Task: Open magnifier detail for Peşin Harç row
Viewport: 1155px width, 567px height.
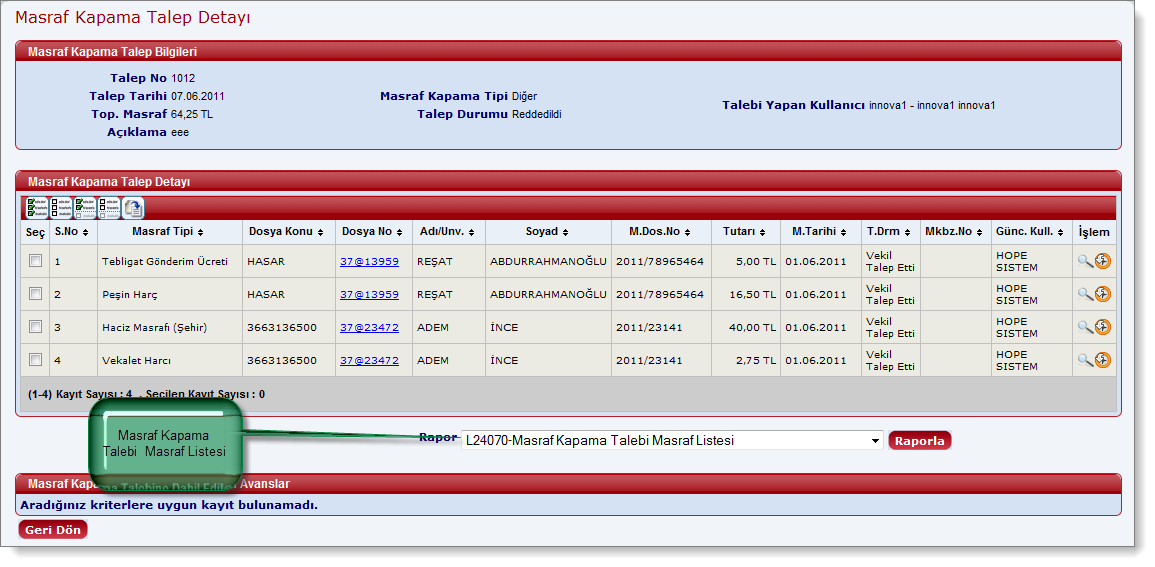Action: point(1085,294)
